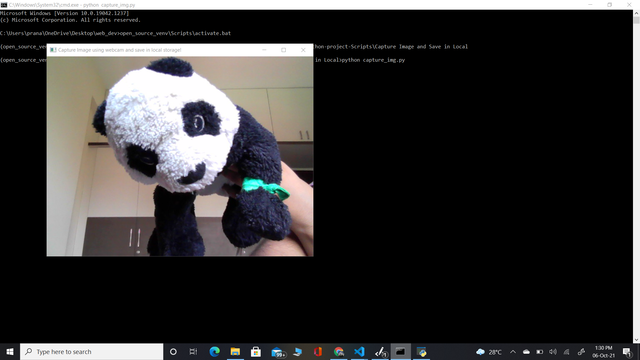Open the notification Action Center
Screen dimensions: 640x360
[x=628, y=352]
